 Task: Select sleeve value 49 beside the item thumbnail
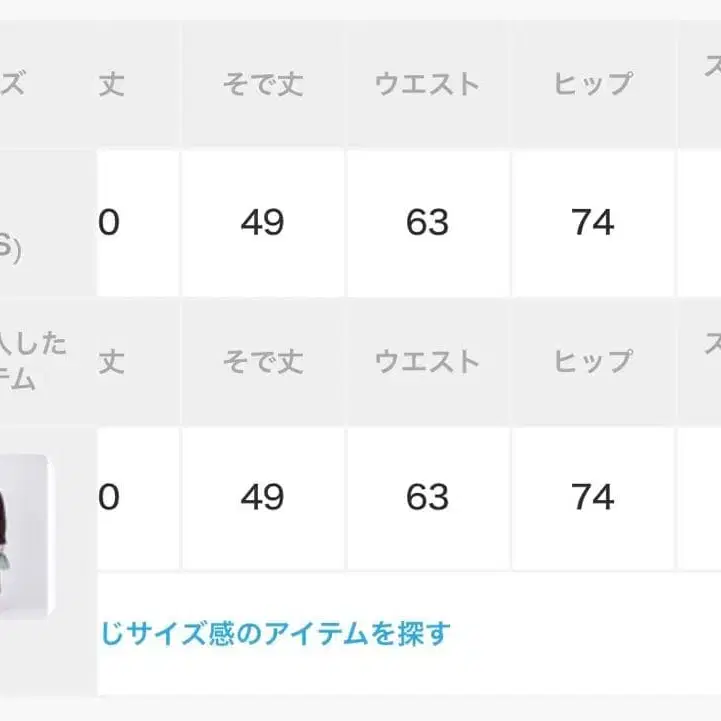[263, 497]
